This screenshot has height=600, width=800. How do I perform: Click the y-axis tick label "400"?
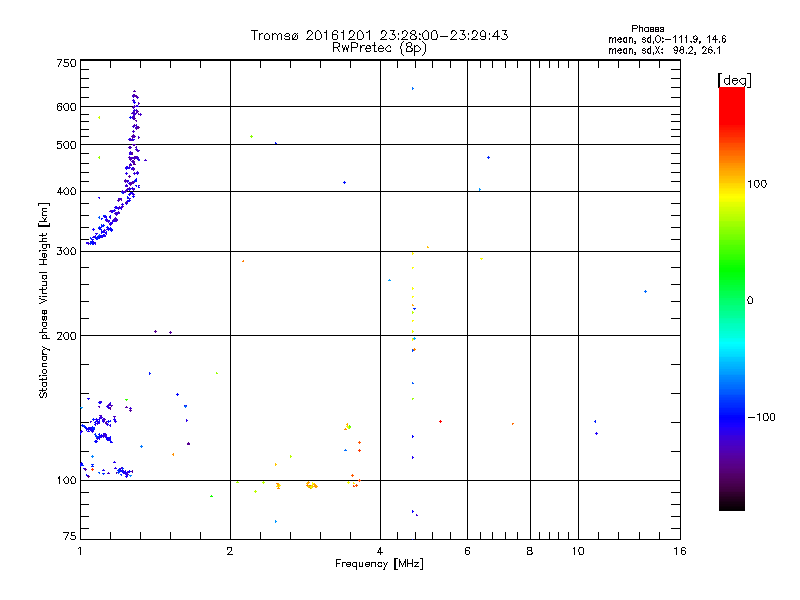point(66,191)
